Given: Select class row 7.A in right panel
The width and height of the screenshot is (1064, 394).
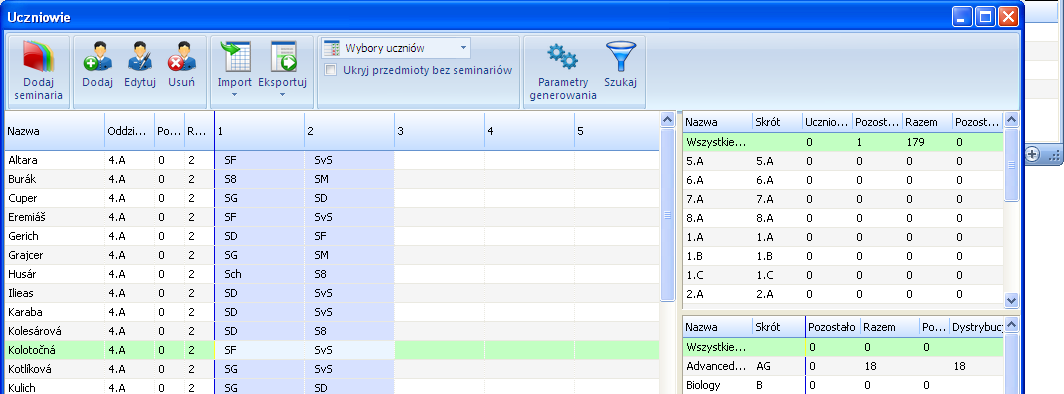Looking at the screenshot, I should (841, 199).
